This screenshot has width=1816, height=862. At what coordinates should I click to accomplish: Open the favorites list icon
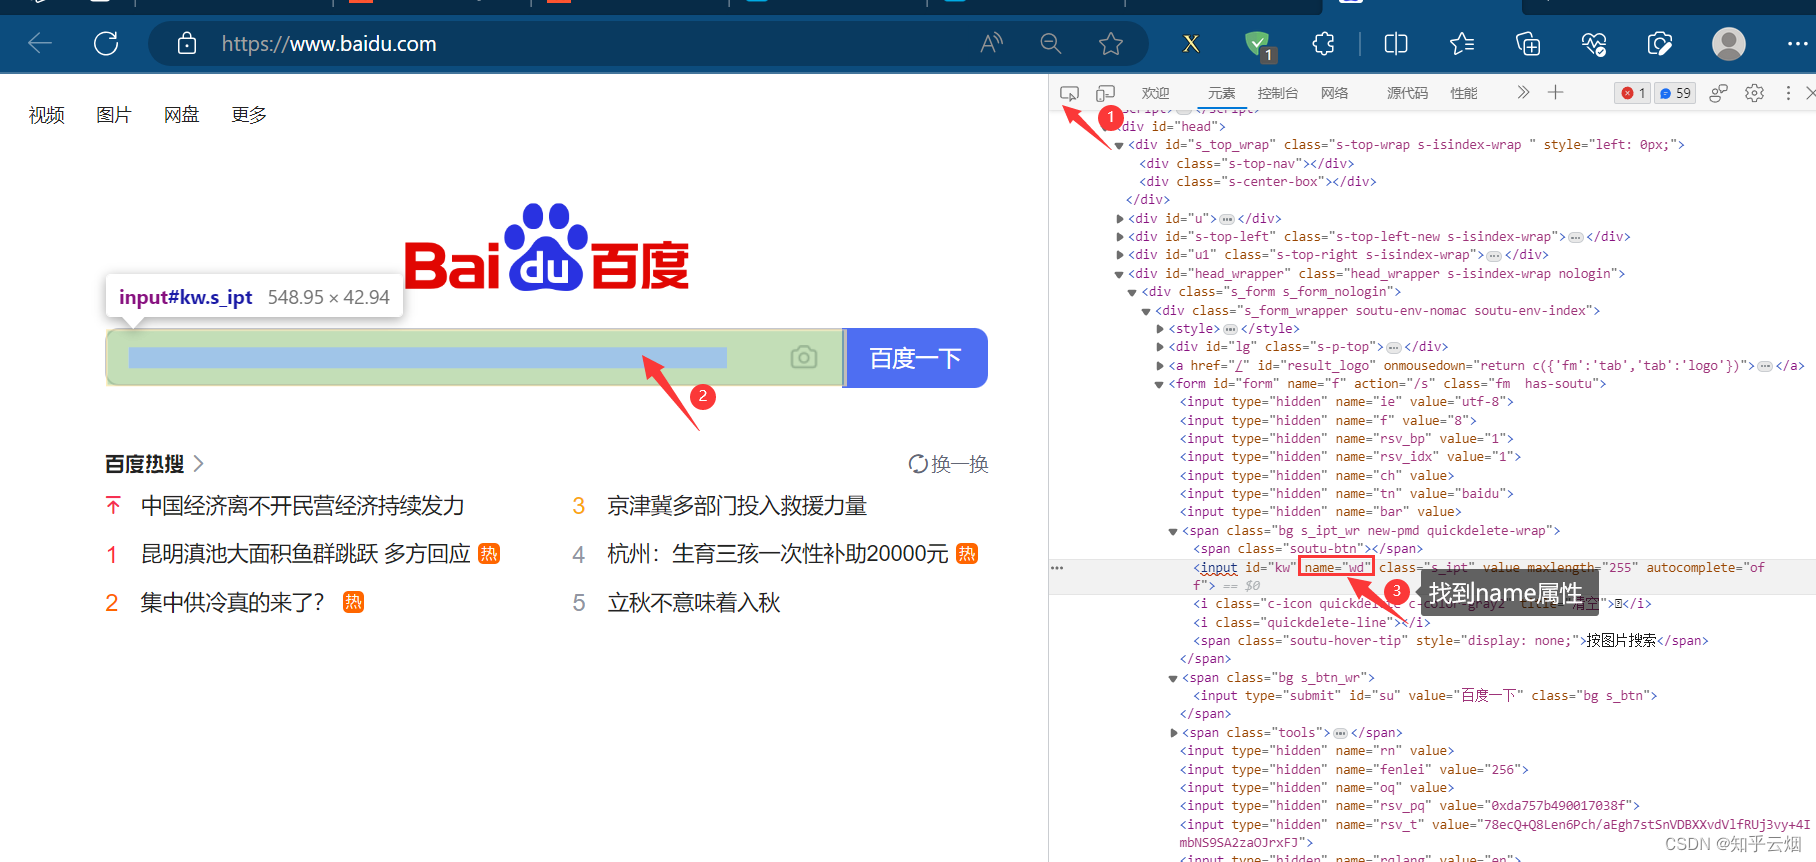(1462, 43)
